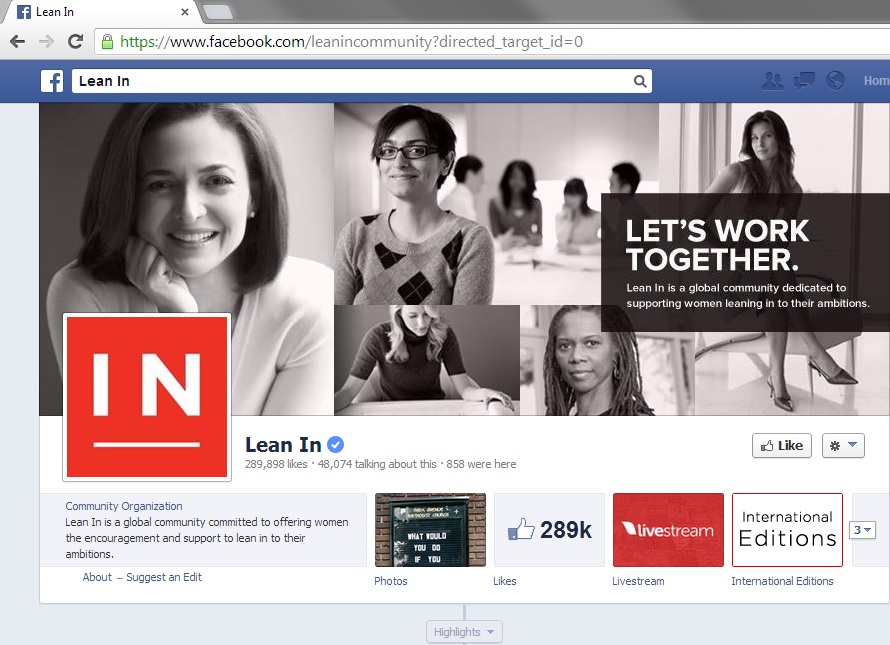Screen dimensions: 890x645
Task: Open the 289k Likes tile
Action: [x=549, y=530]
